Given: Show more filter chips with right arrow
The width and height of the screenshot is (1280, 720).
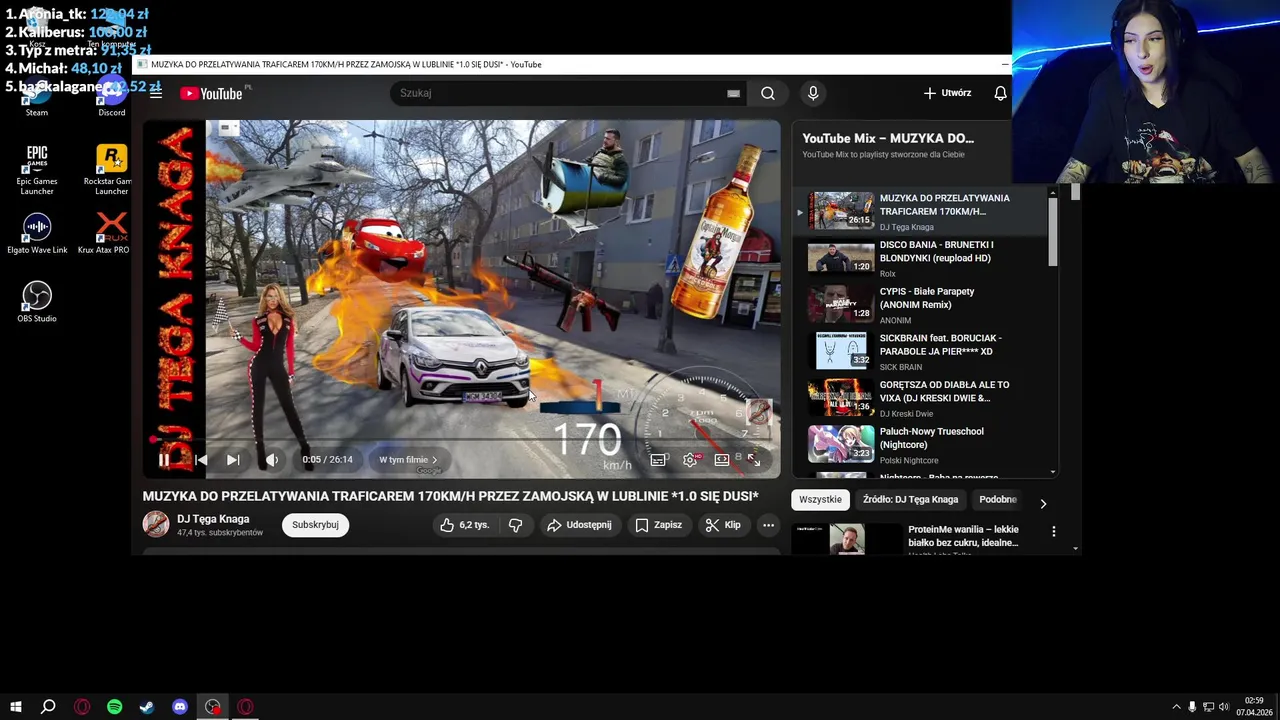Looking at the screenshot, I should pos(1043,504).
